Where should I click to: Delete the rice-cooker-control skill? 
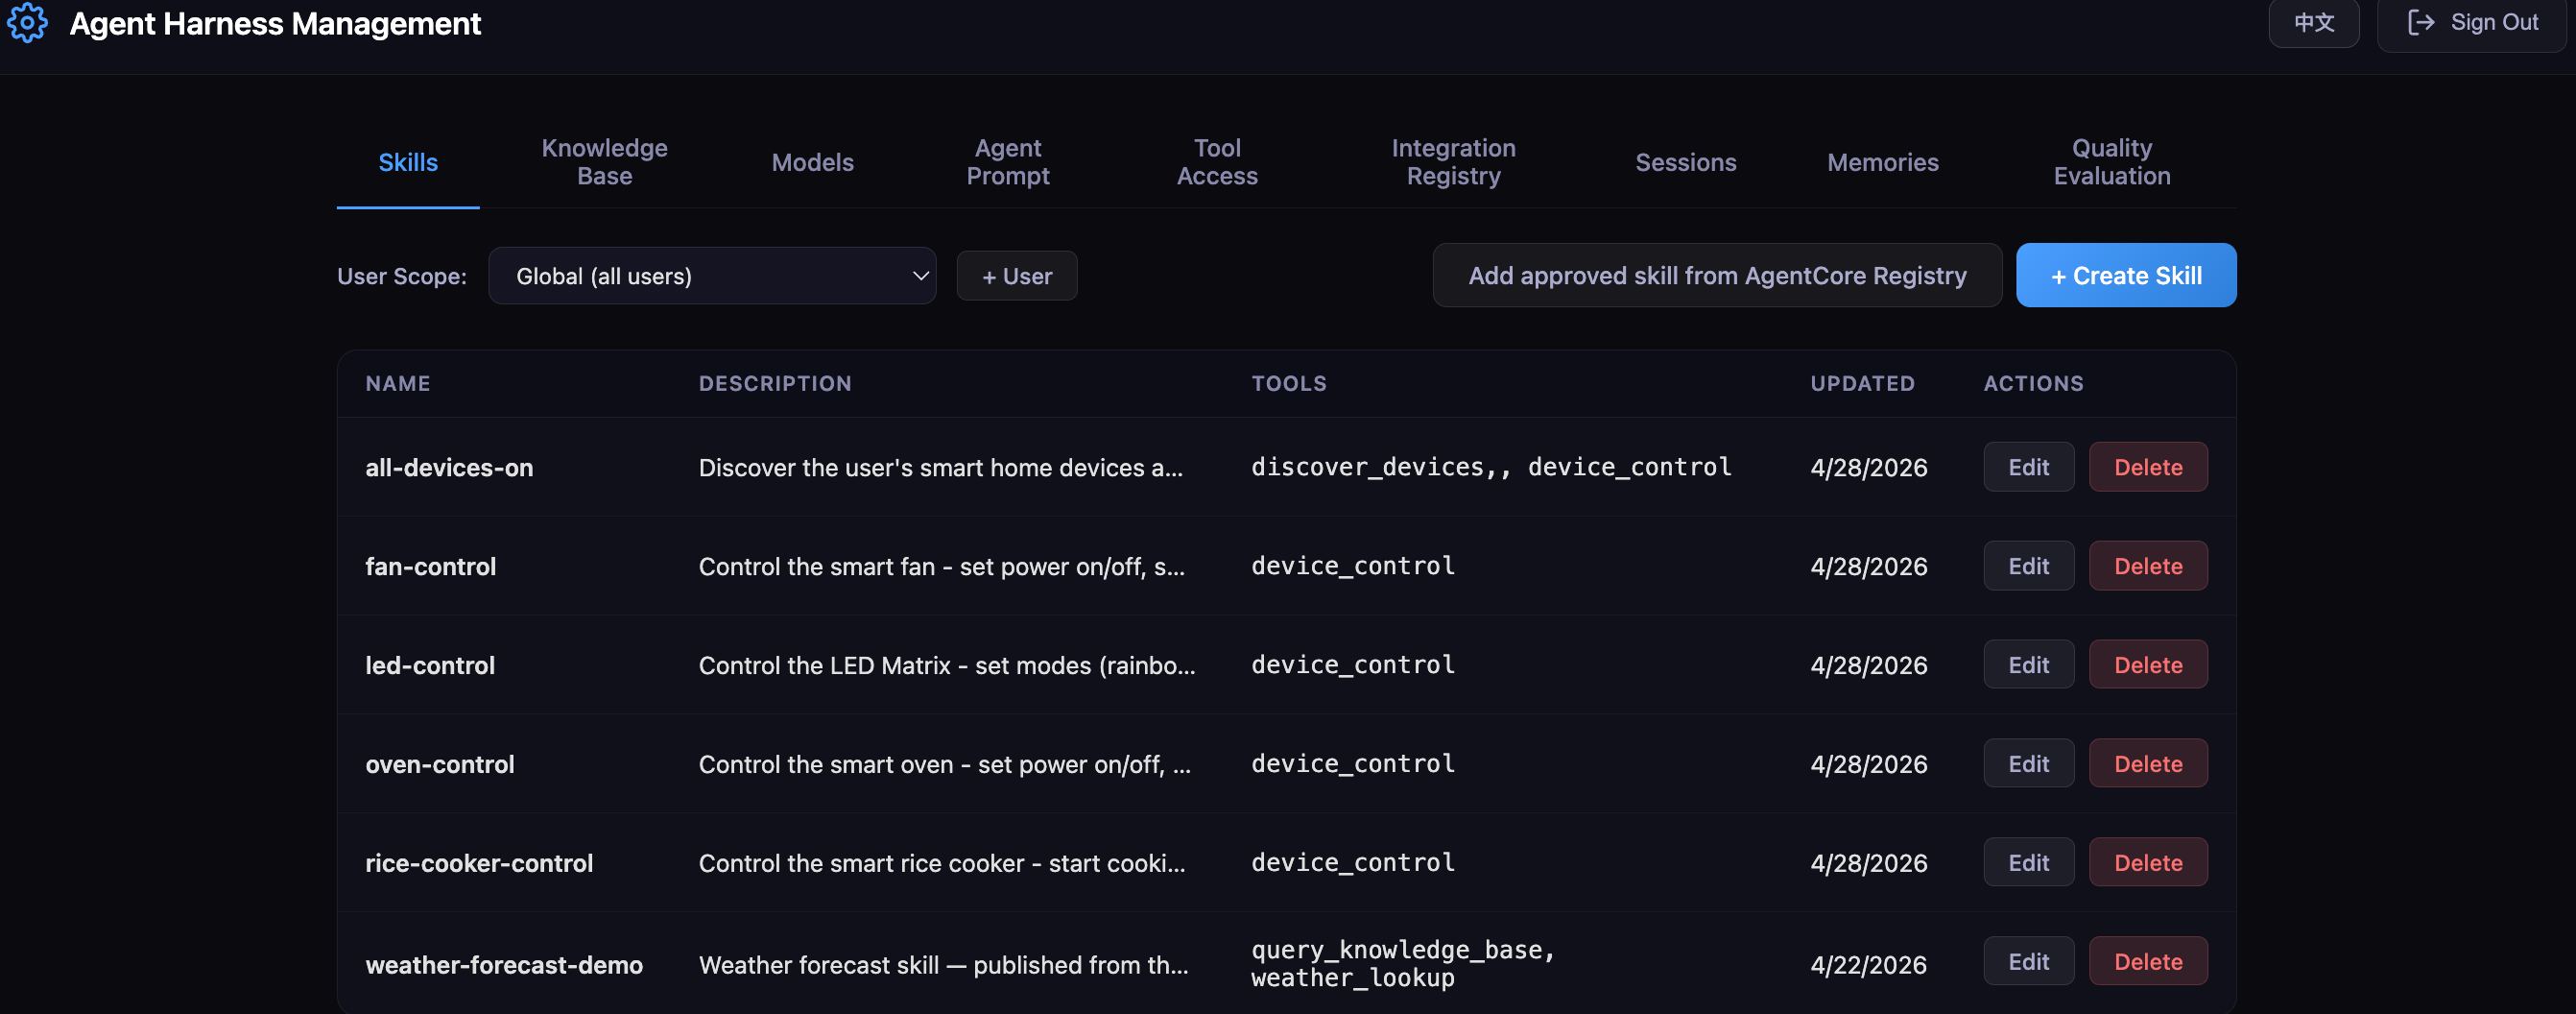2147,863
